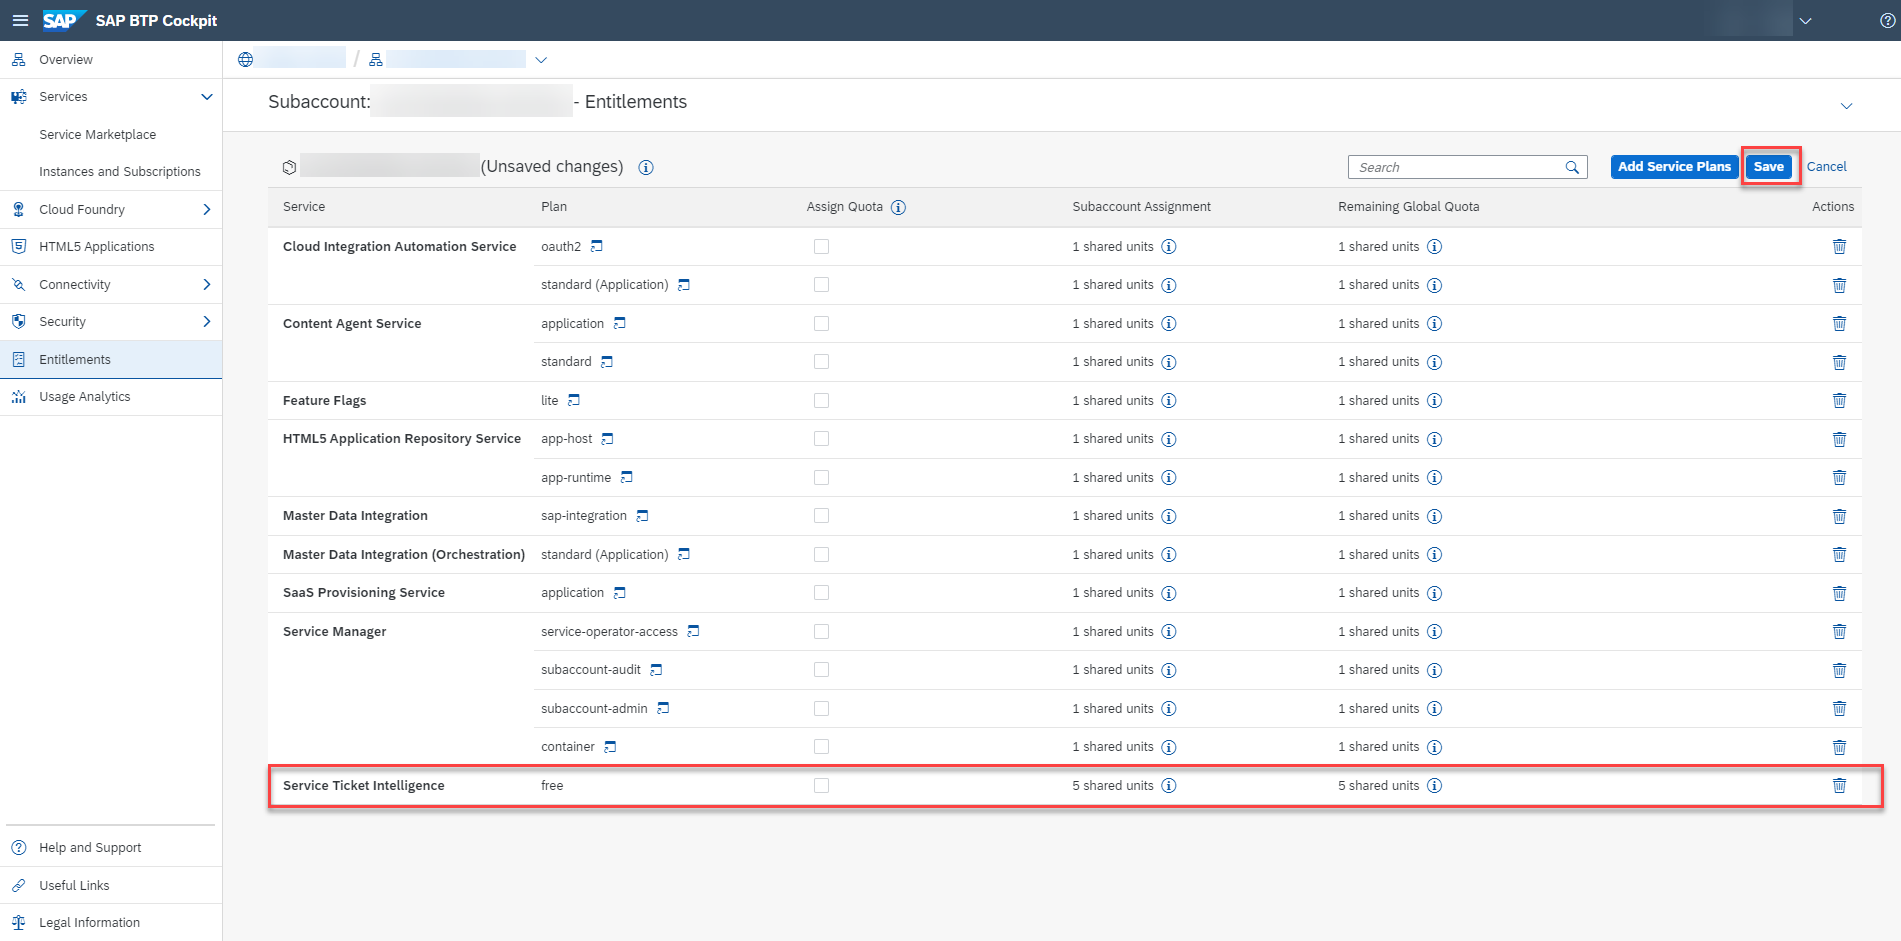Show info about unsaved changes

(646, 167)
